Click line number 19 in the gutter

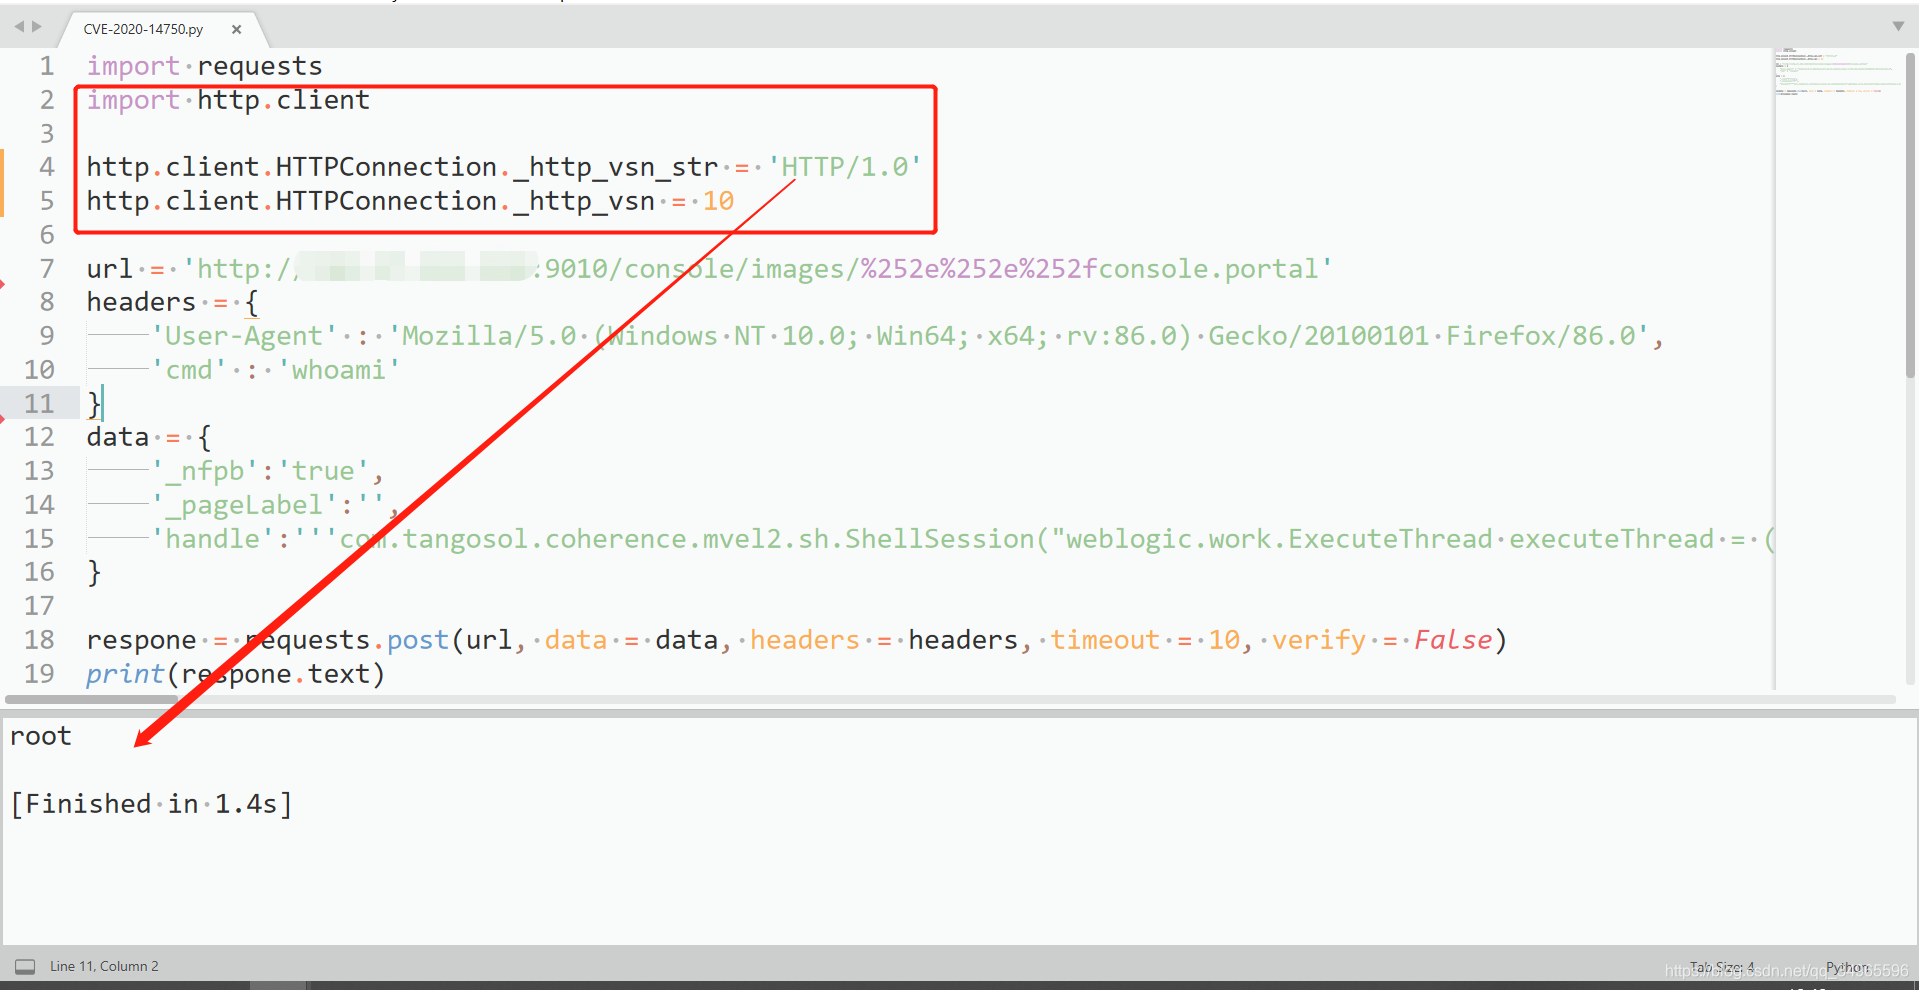pyautogui.click(x=39, y=674)
